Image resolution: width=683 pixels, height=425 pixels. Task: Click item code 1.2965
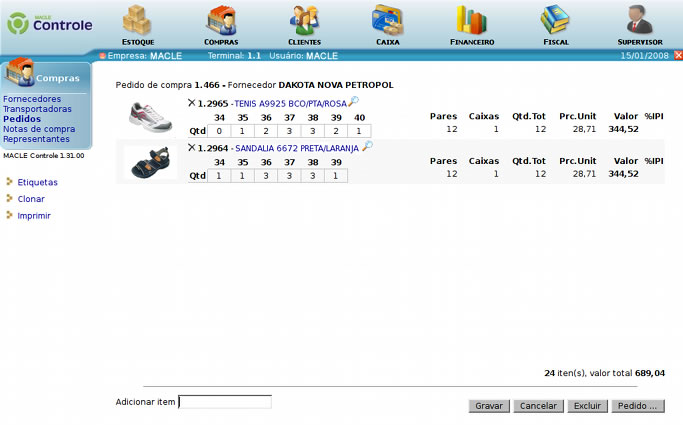click(x=213, y=104)
